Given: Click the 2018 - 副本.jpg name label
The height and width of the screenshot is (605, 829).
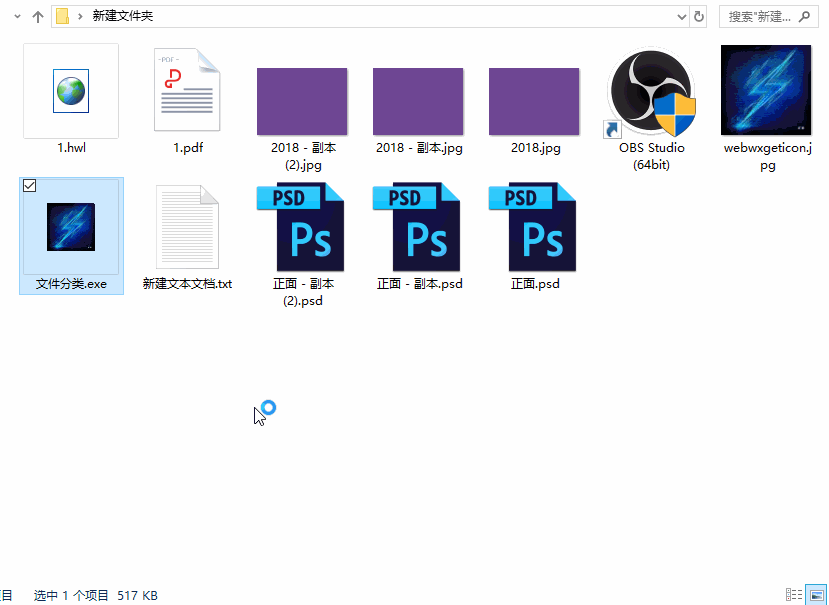Looking at the screenshot, I should coord(419,148).
